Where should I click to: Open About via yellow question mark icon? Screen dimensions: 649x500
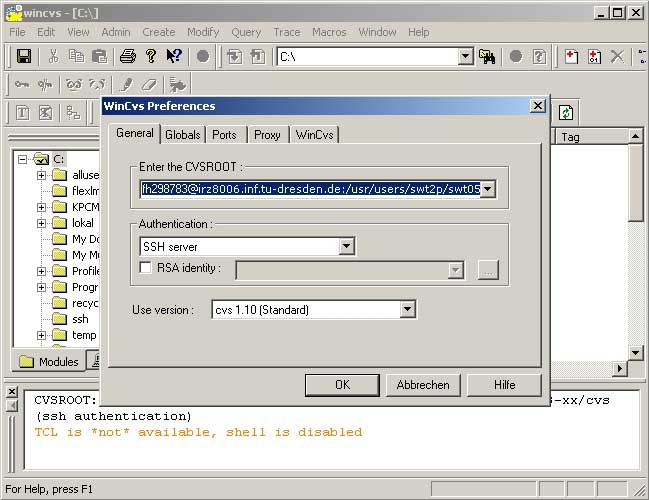[151, 56]
